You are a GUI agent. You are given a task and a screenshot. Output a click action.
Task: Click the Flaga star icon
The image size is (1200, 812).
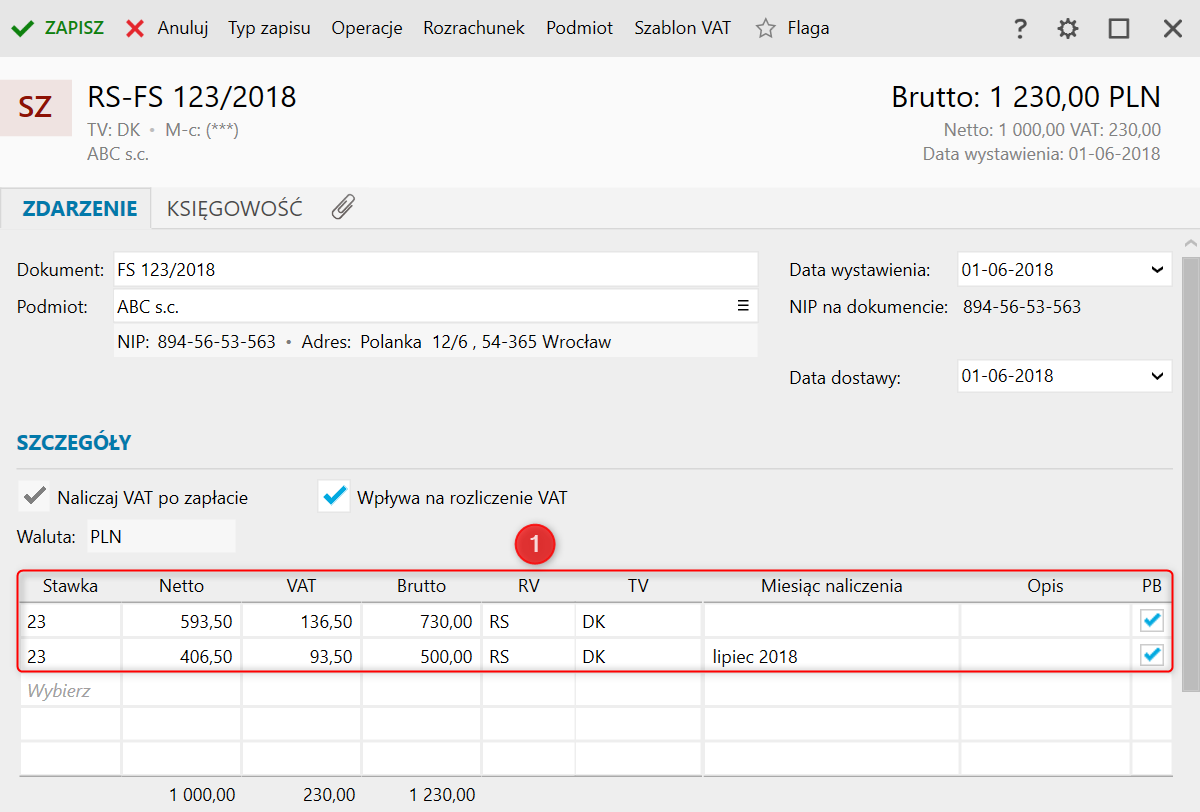(x=766, y=28)
